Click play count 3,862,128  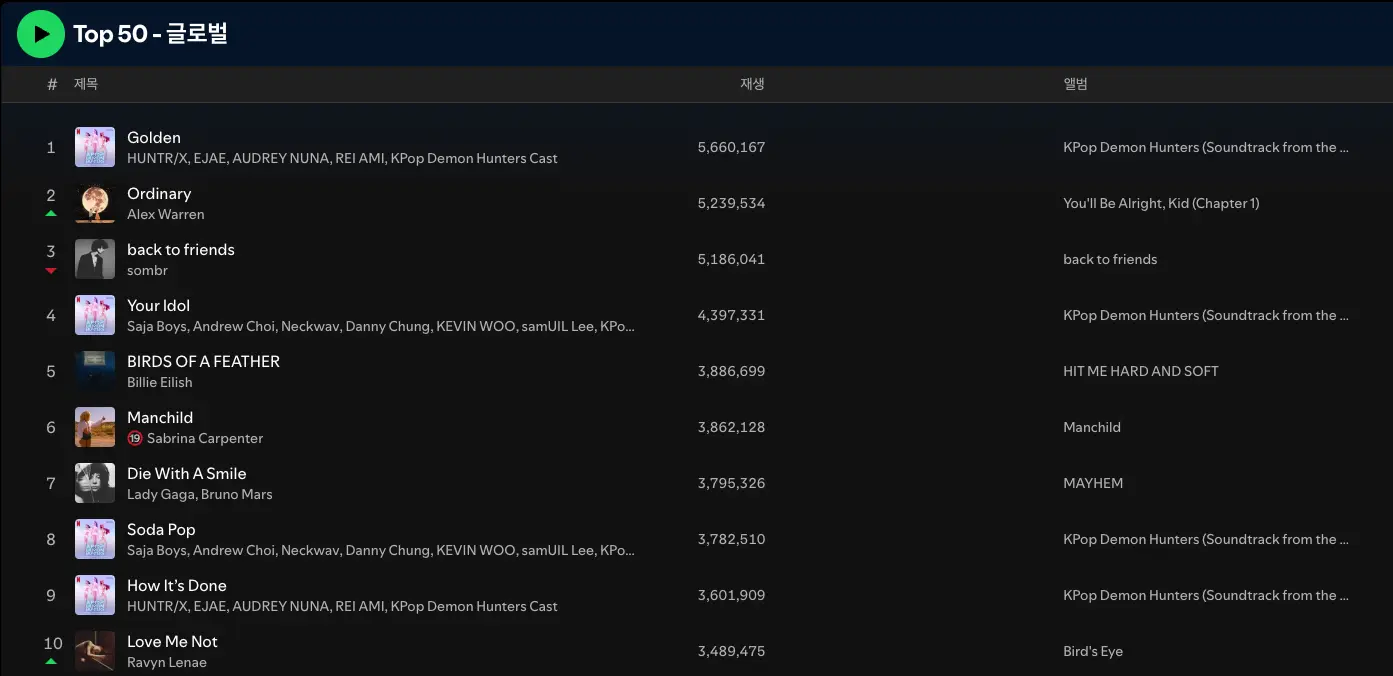click(731, 427)
